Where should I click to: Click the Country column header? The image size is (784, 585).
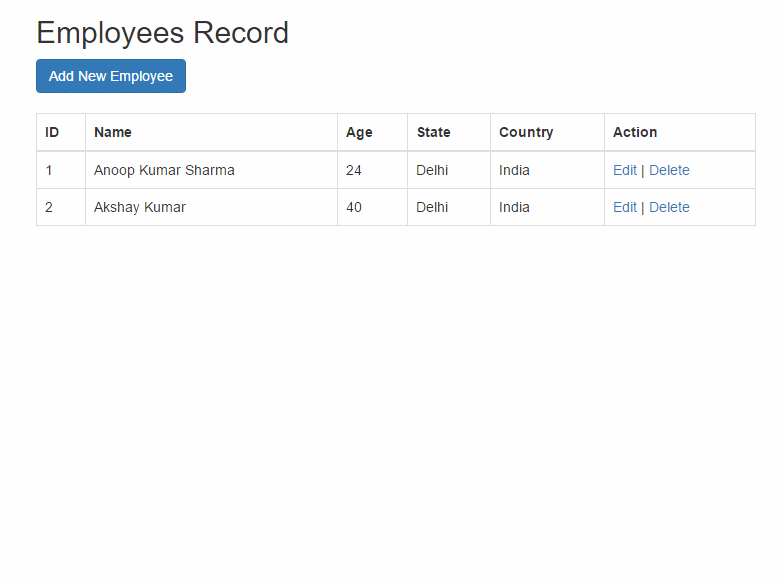point(526,132)
